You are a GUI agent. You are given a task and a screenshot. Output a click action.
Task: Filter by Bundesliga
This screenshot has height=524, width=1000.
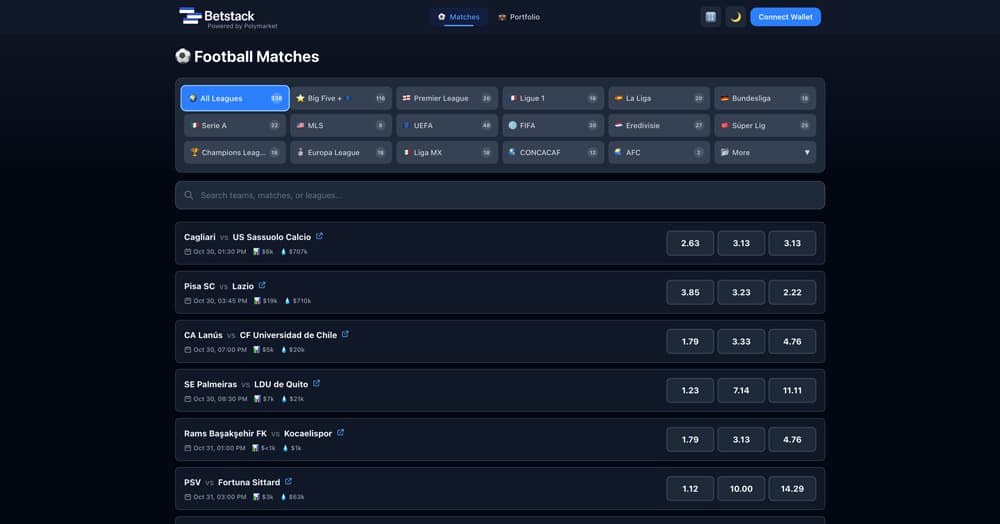(x=765, y=98)
